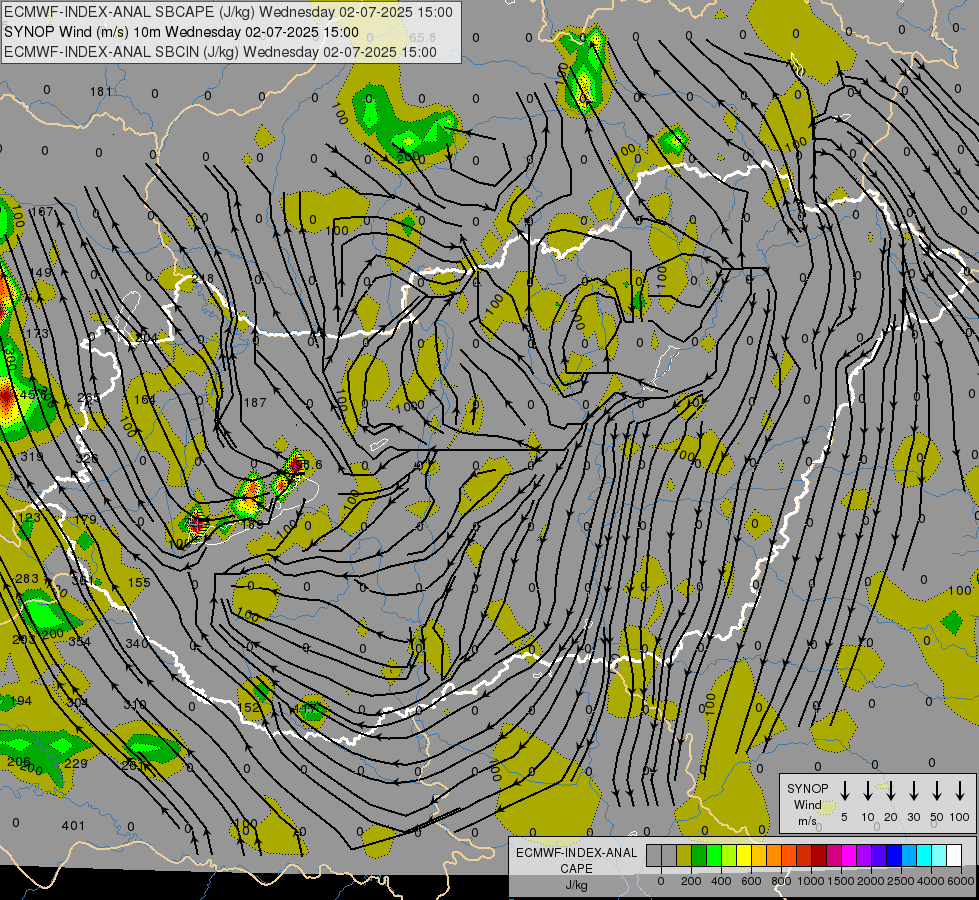Pick the olive swatch in CAPE legend
The image size is (979, 900).
tap(684, 855)
